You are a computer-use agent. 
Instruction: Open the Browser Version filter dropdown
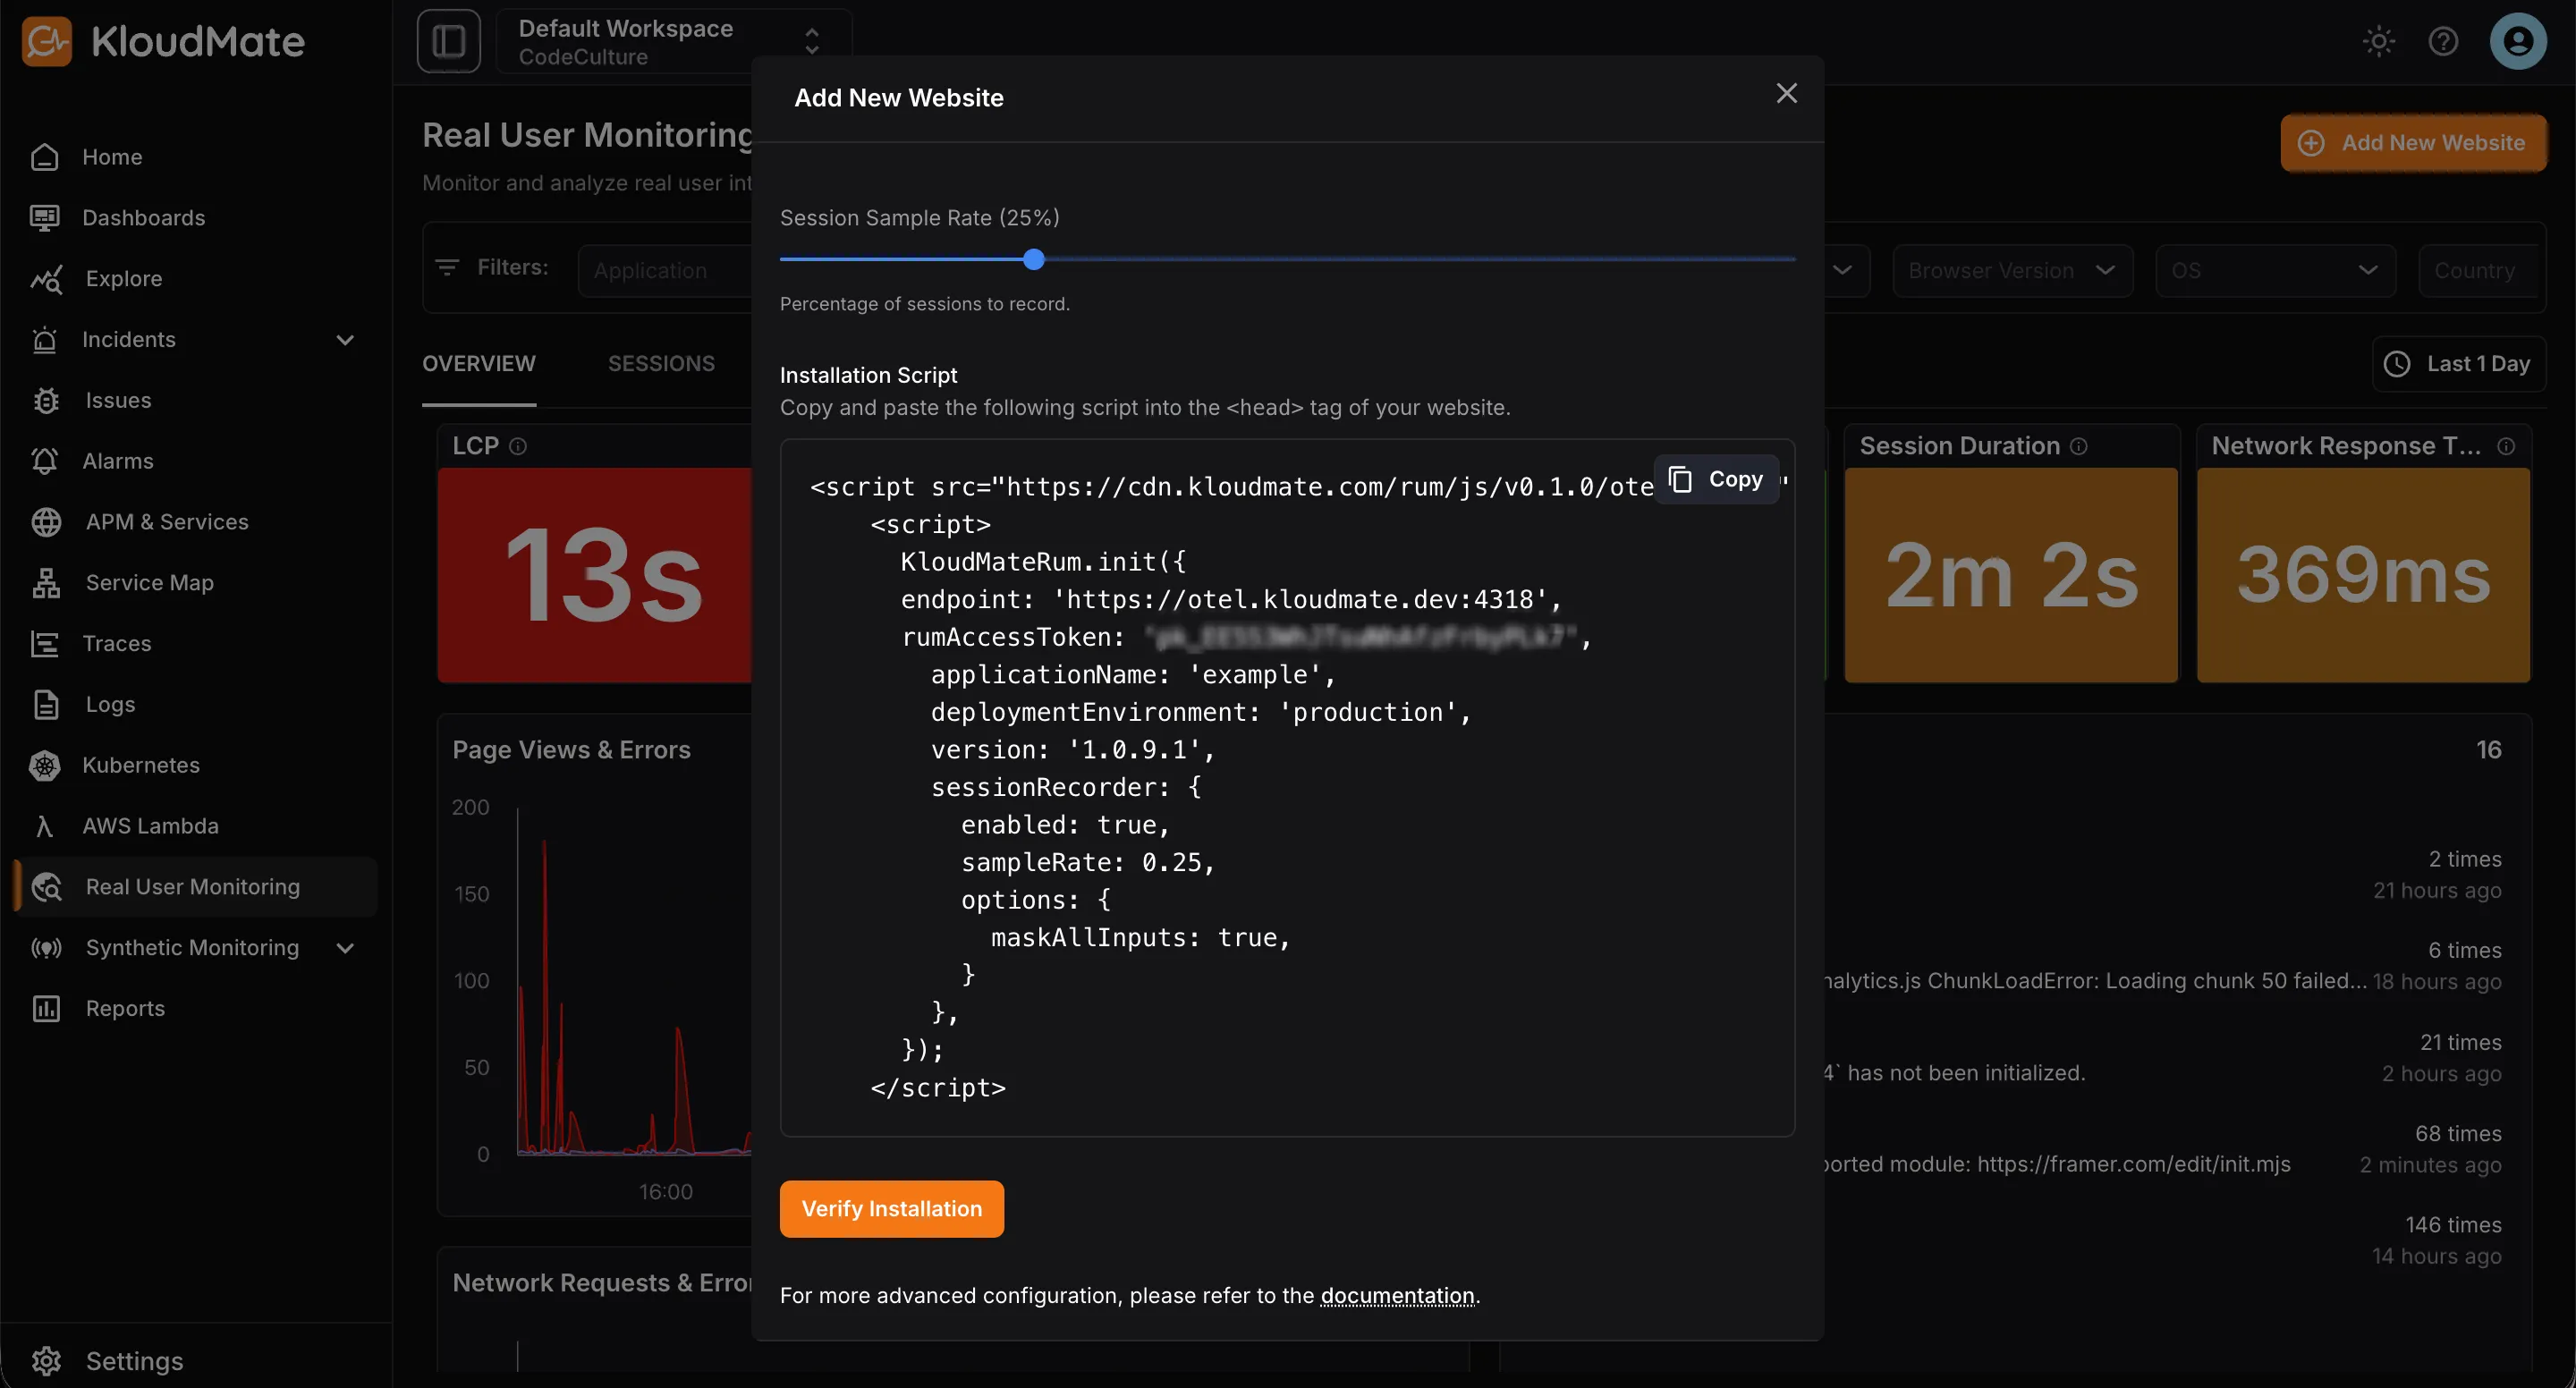pyautogui.click(x=2012, y=271)
